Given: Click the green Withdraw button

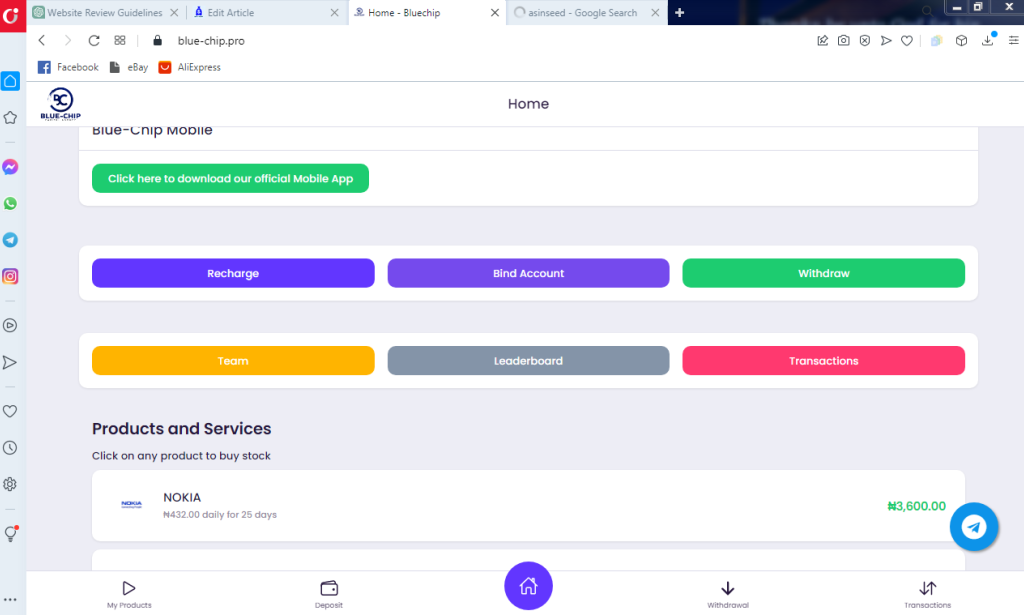Looking at the screenshot, I should [823, 273].
